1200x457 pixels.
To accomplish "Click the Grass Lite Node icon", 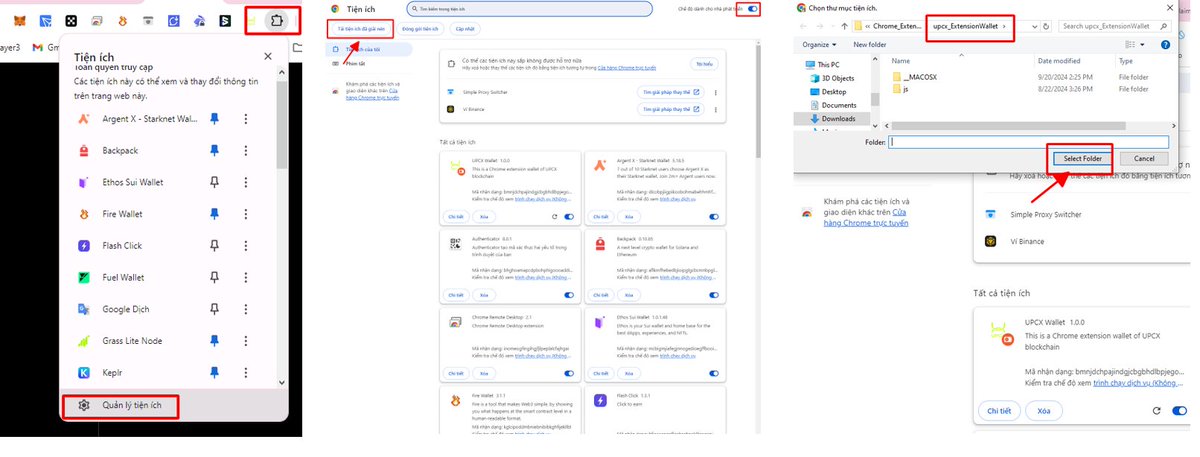I will click(x=83, y=341).
